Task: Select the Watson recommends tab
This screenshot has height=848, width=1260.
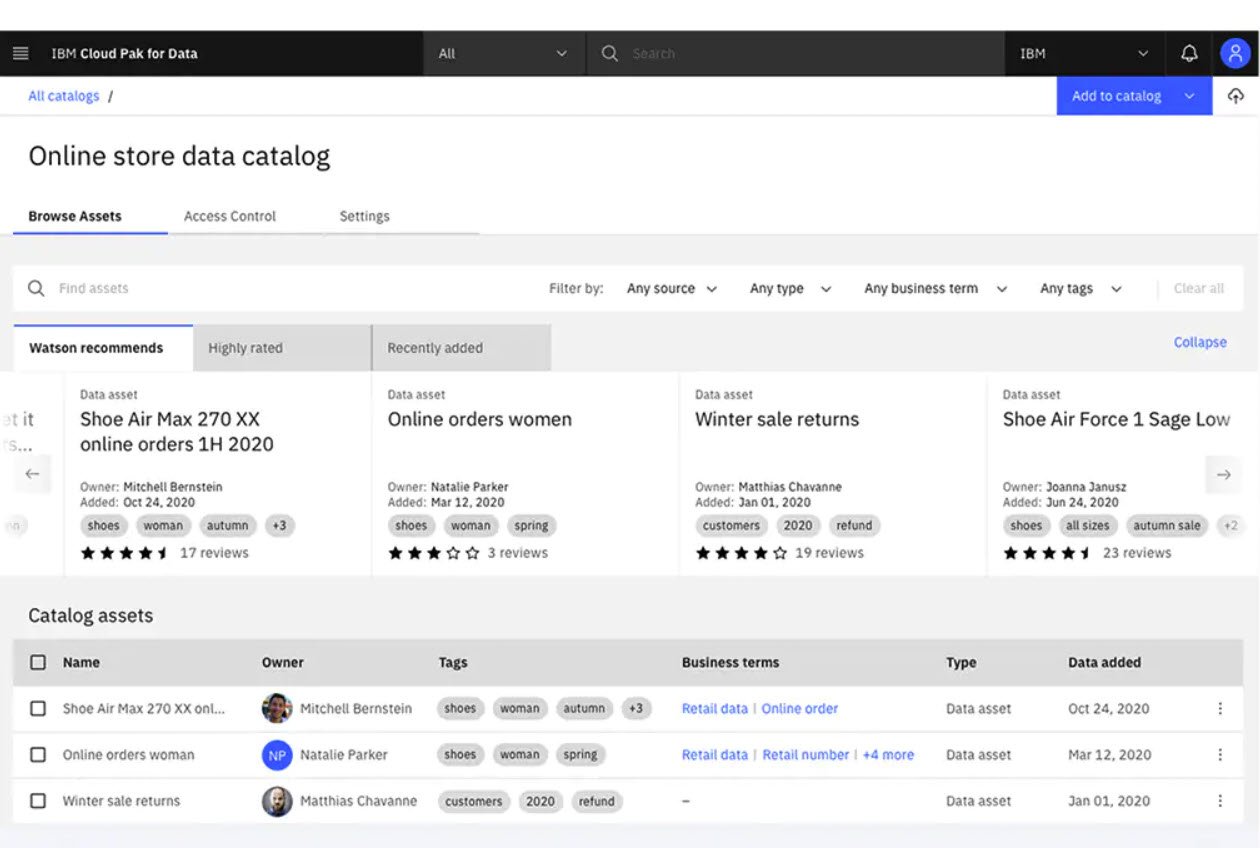Action: (103, 348)
